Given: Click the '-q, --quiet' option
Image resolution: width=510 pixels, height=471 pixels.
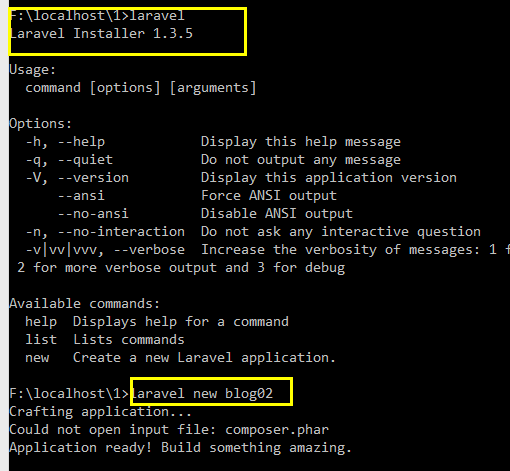Looking at the screenshot, I should (69, 160).
